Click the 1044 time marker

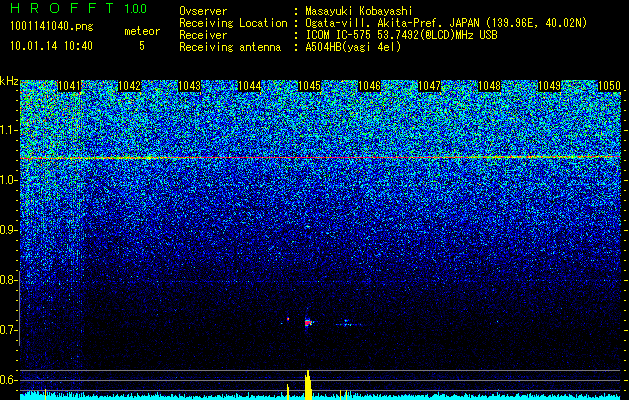(x=250, y=86)
